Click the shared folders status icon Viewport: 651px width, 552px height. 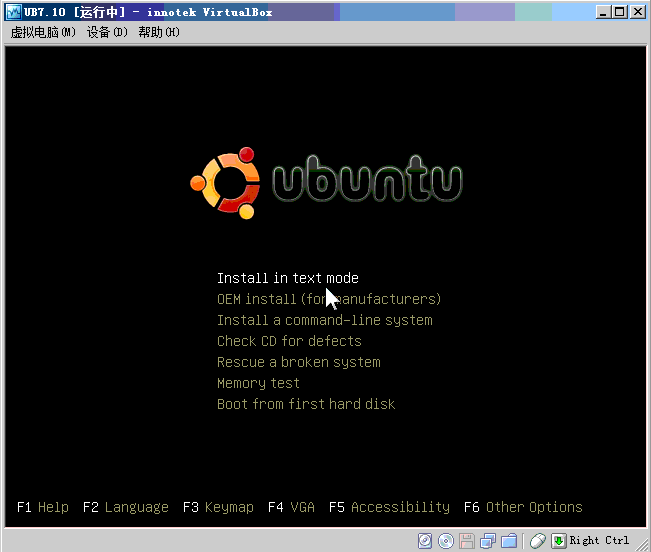point(509,541)
